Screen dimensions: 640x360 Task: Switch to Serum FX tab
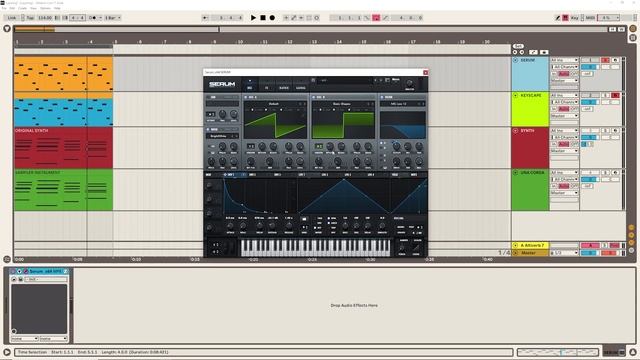[x=266, y=88]
